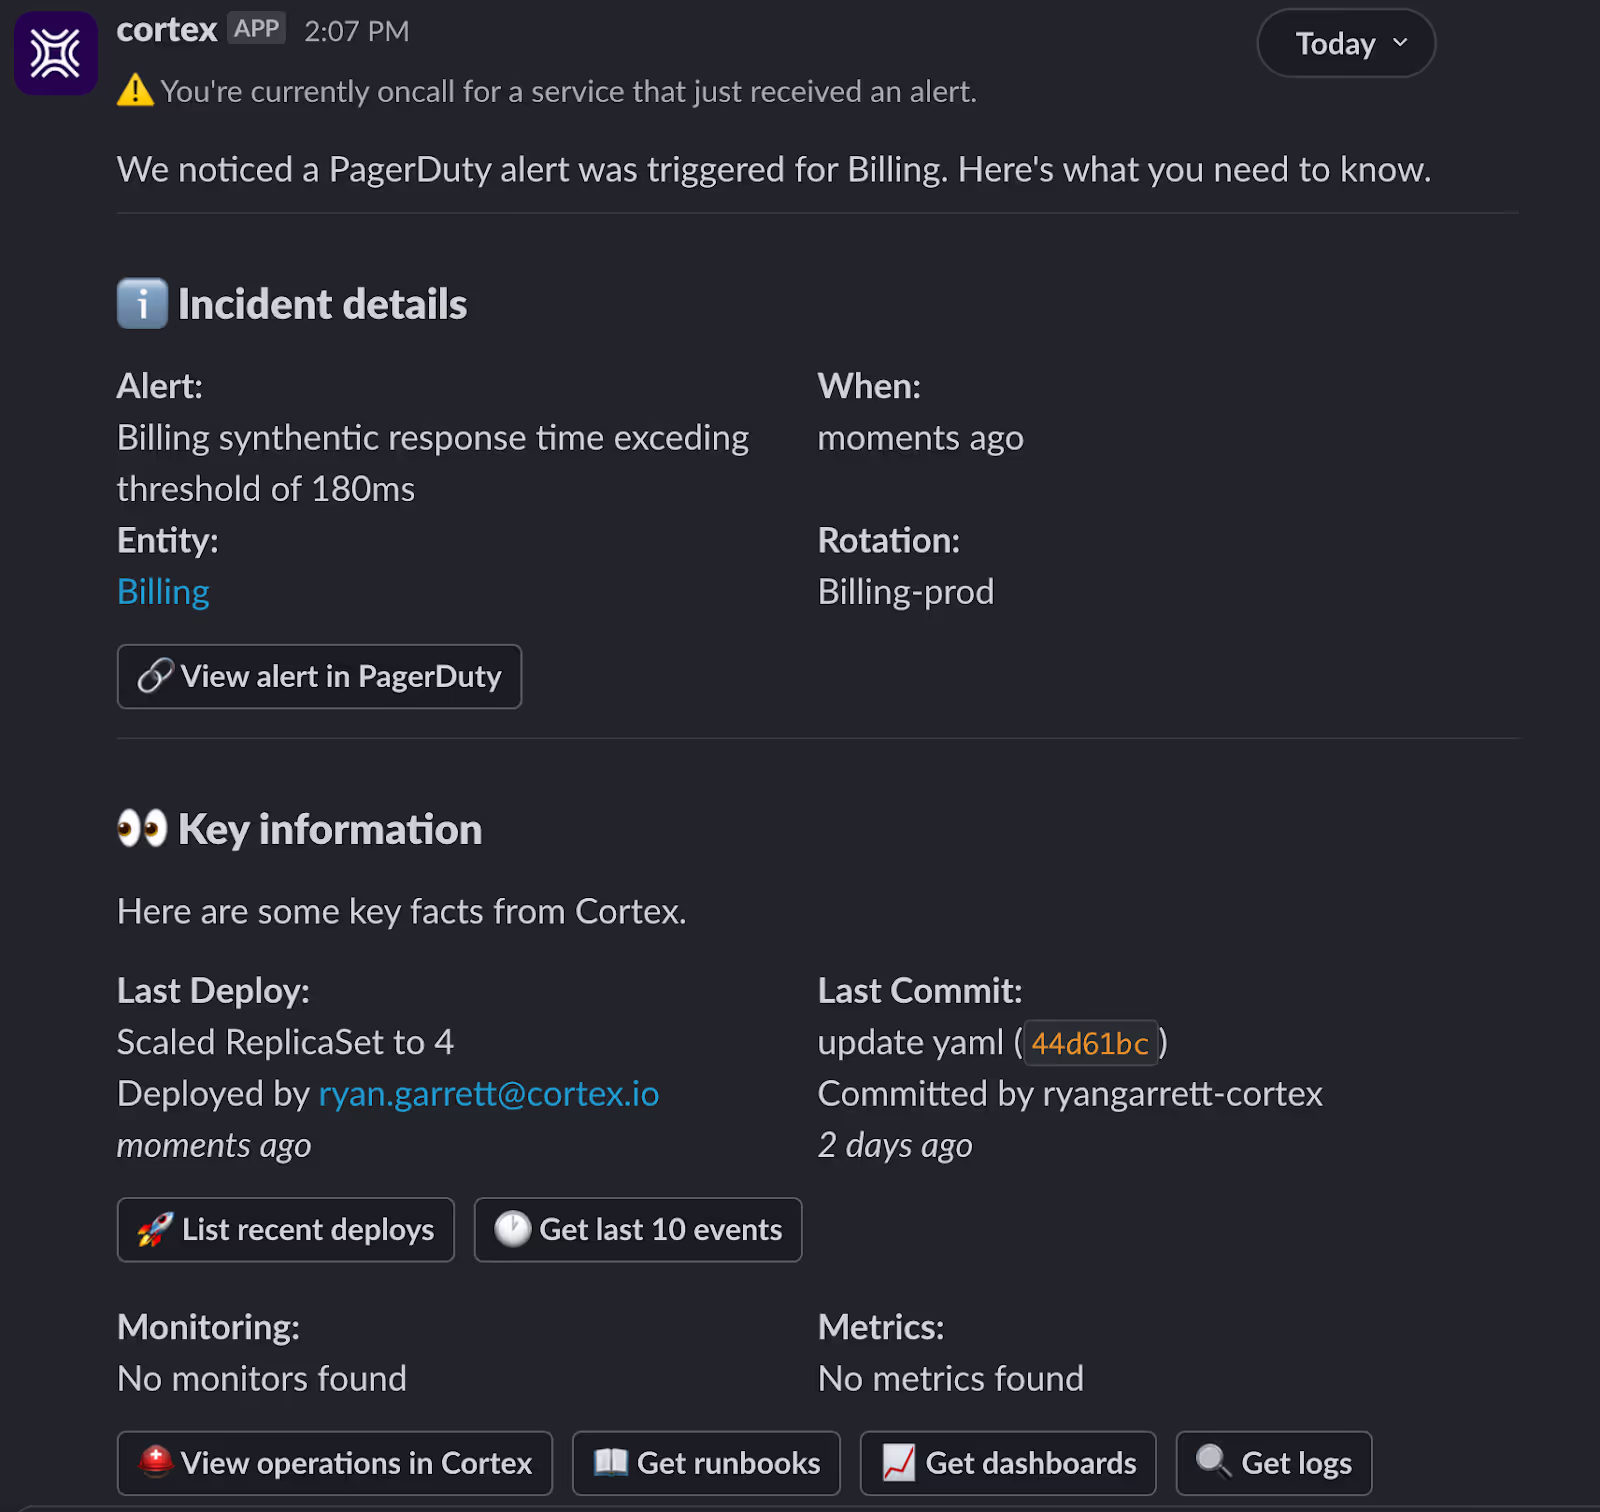Open ryan.garrett@cortex.io email link
This screenshot has width=1600, height=1512.
click(x=488, y=1094)
